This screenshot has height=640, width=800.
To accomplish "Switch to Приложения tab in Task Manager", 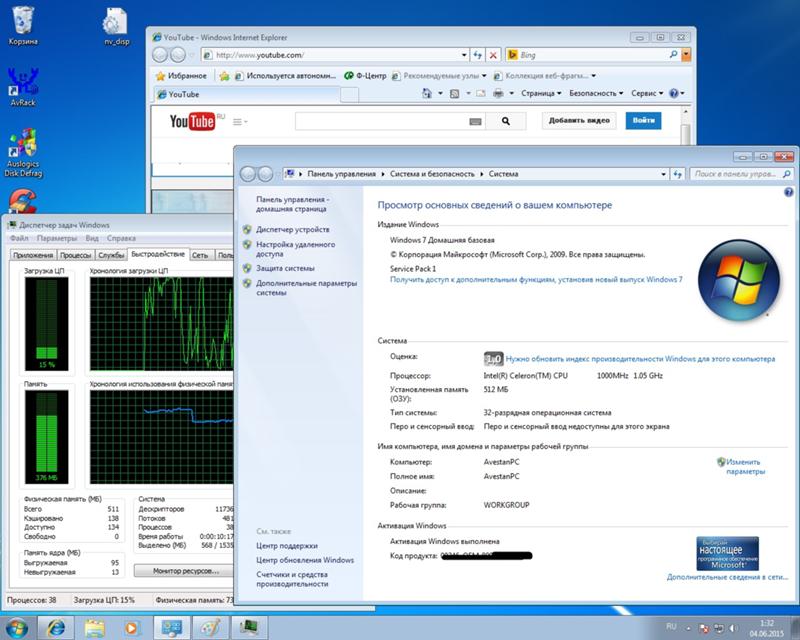I will [33, 255].
